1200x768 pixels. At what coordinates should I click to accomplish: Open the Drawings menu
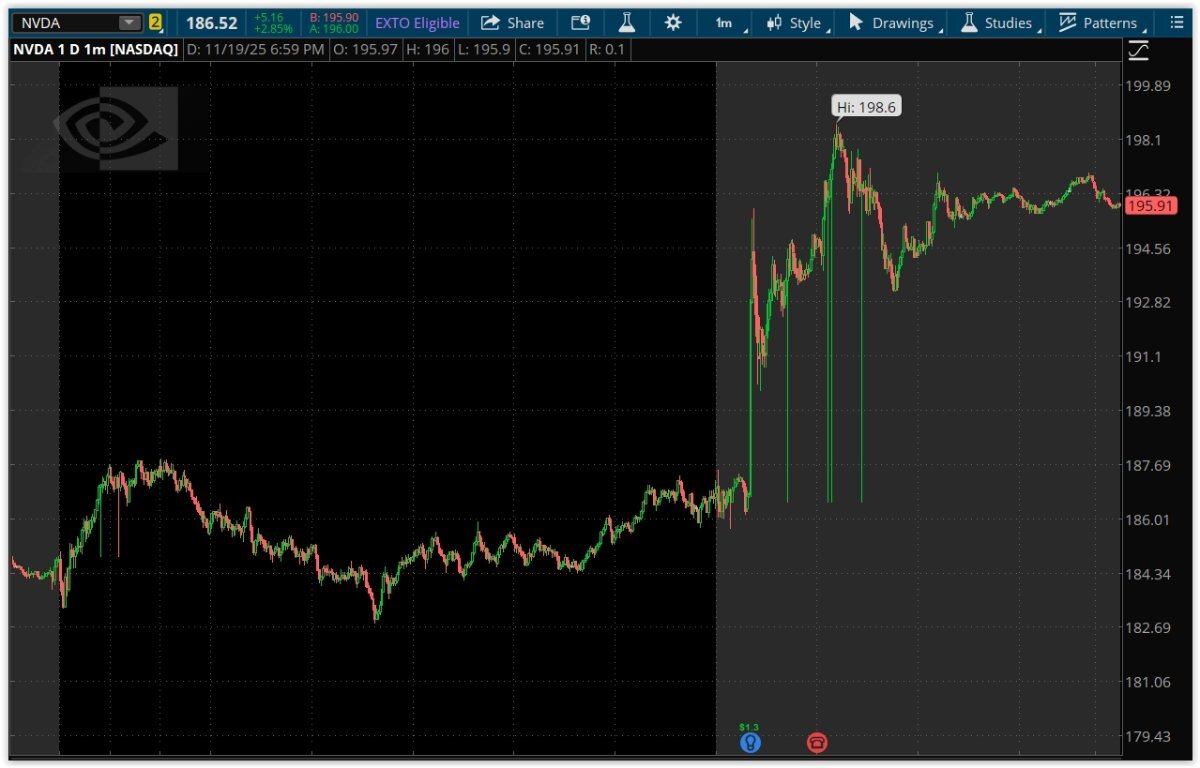tap(892, 23)
